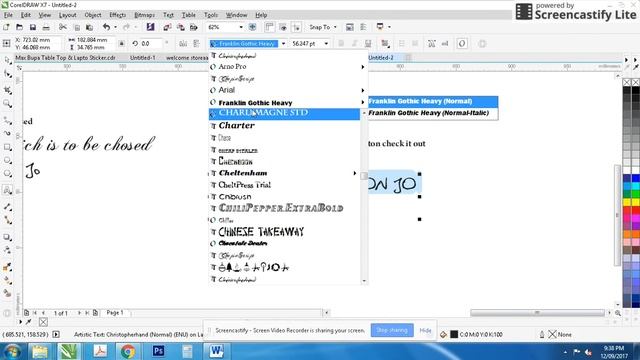Expand the Arial font submenu arrow
Screen dimensions: 640x360
pos(362,91)
